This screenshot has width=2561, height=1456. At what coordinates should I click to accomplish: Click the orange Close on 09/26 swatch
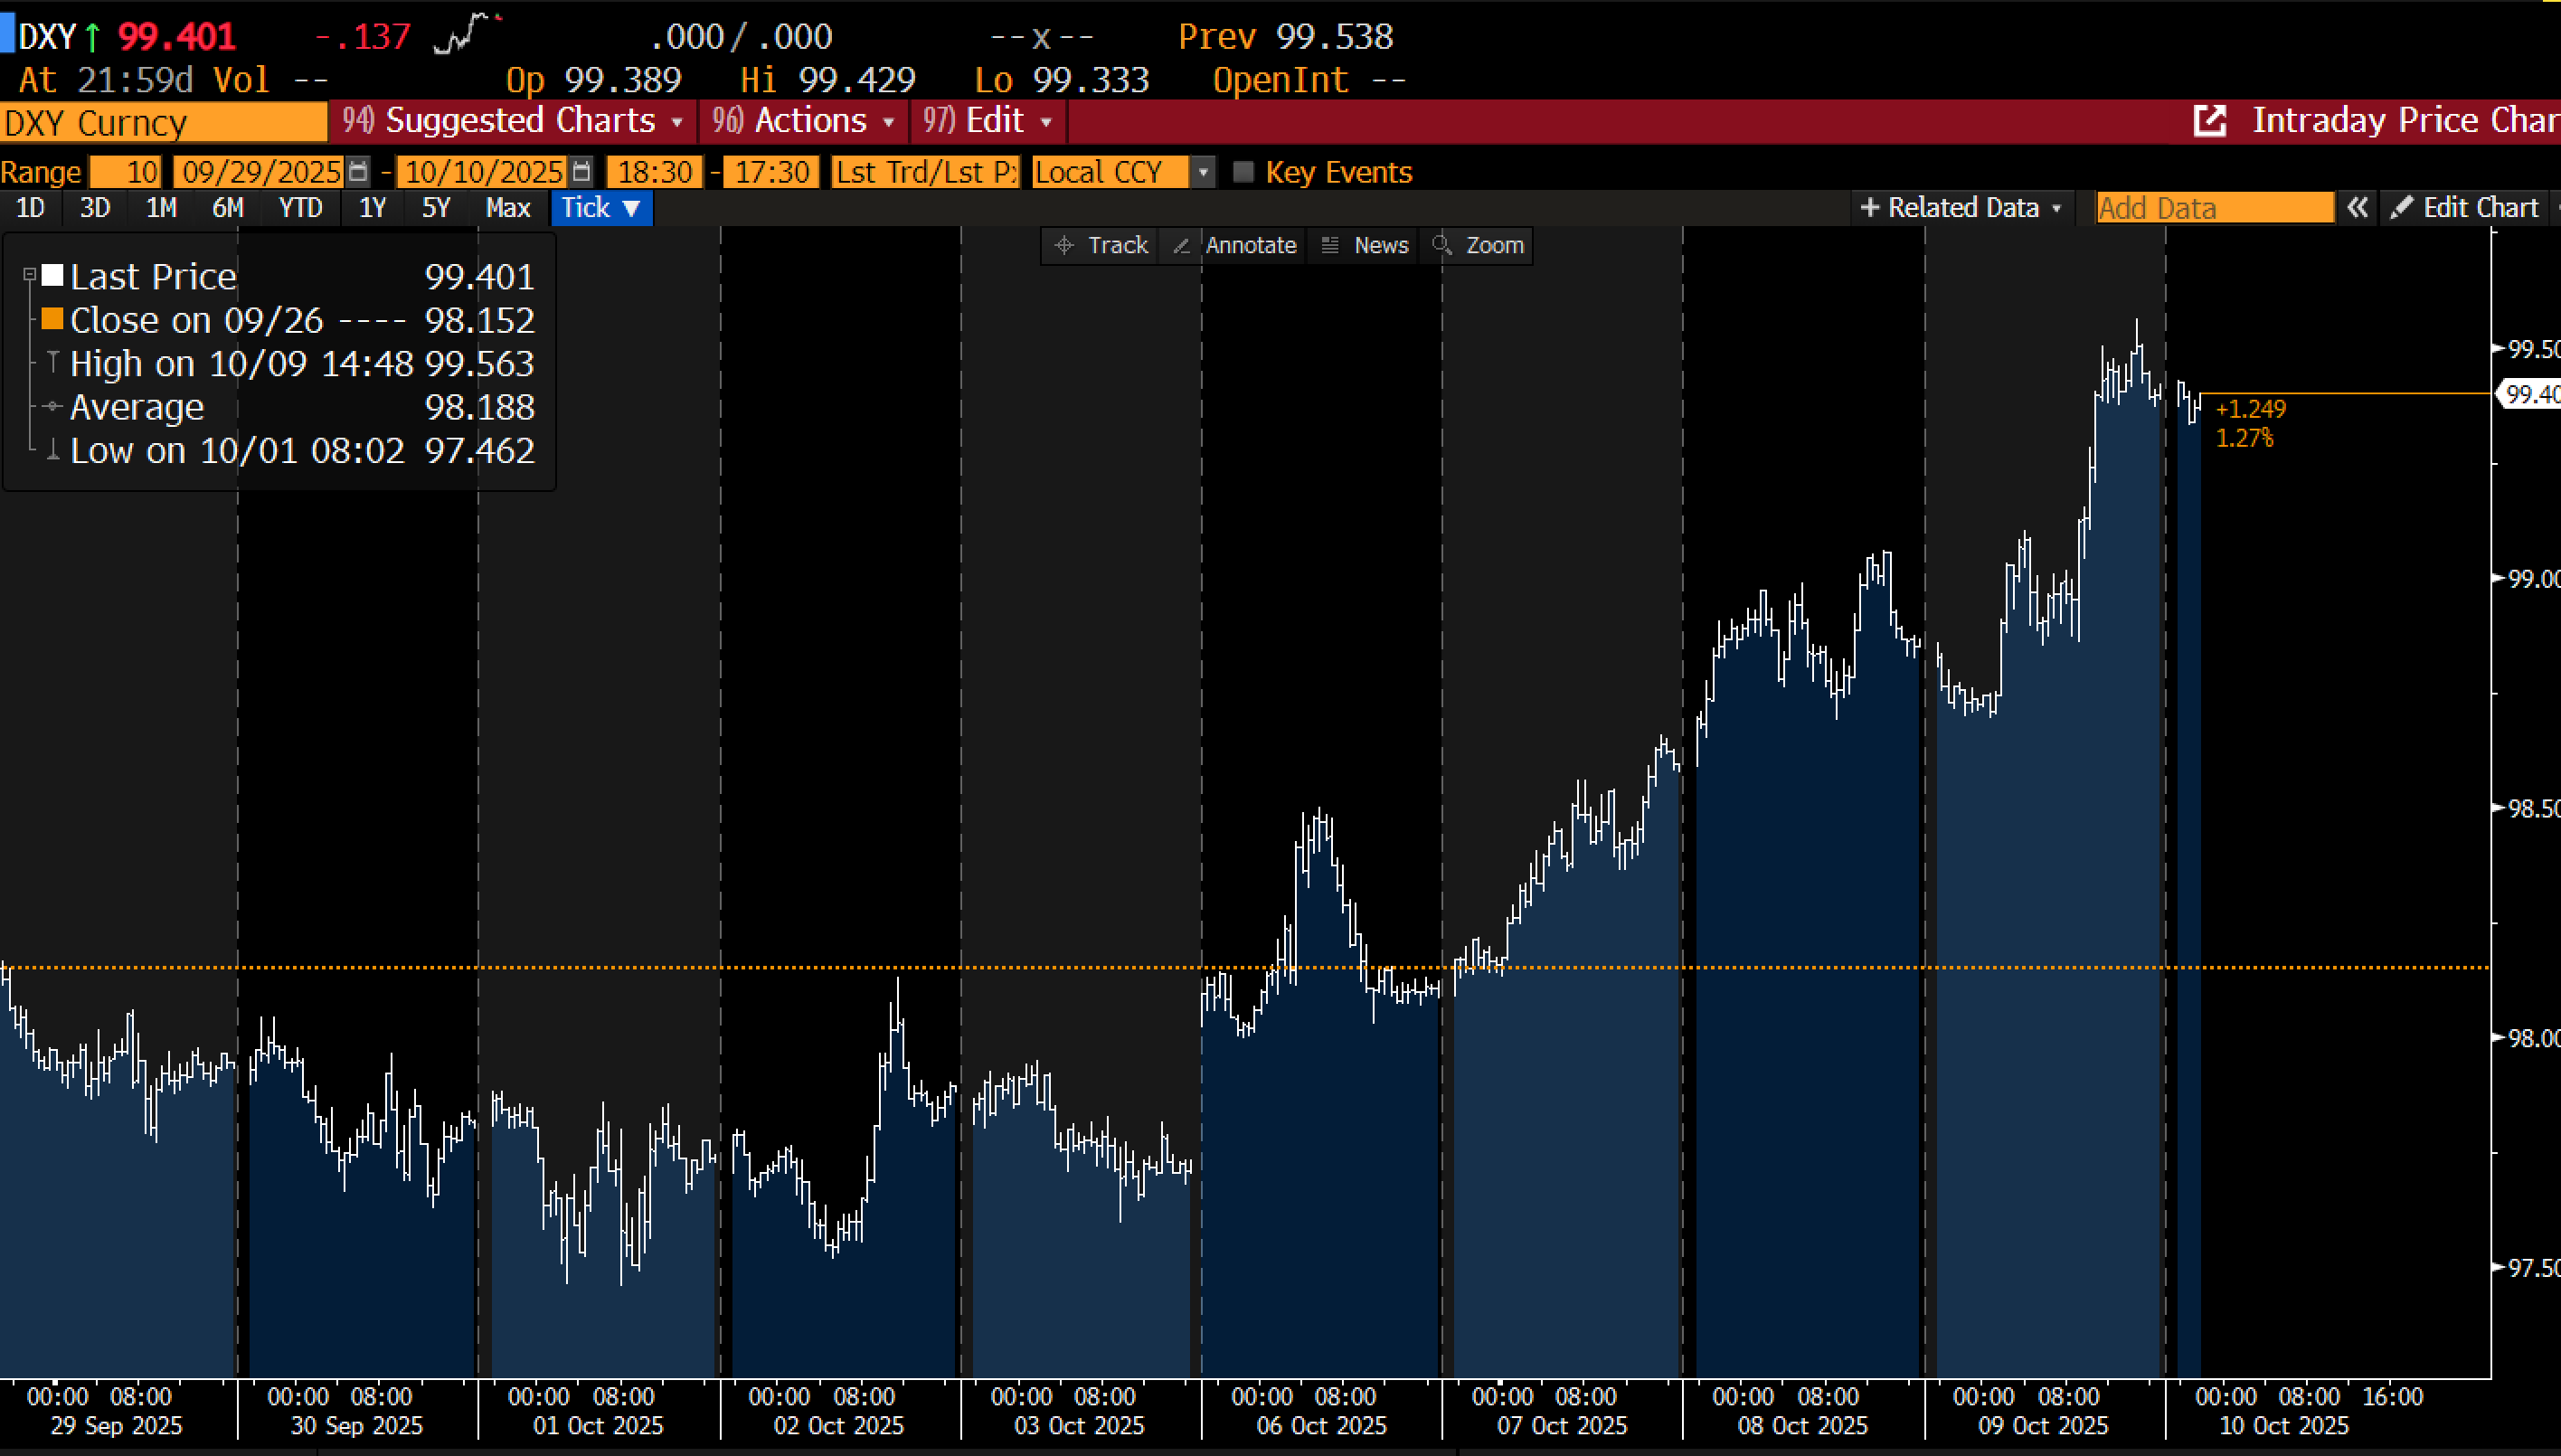point(52,320)
